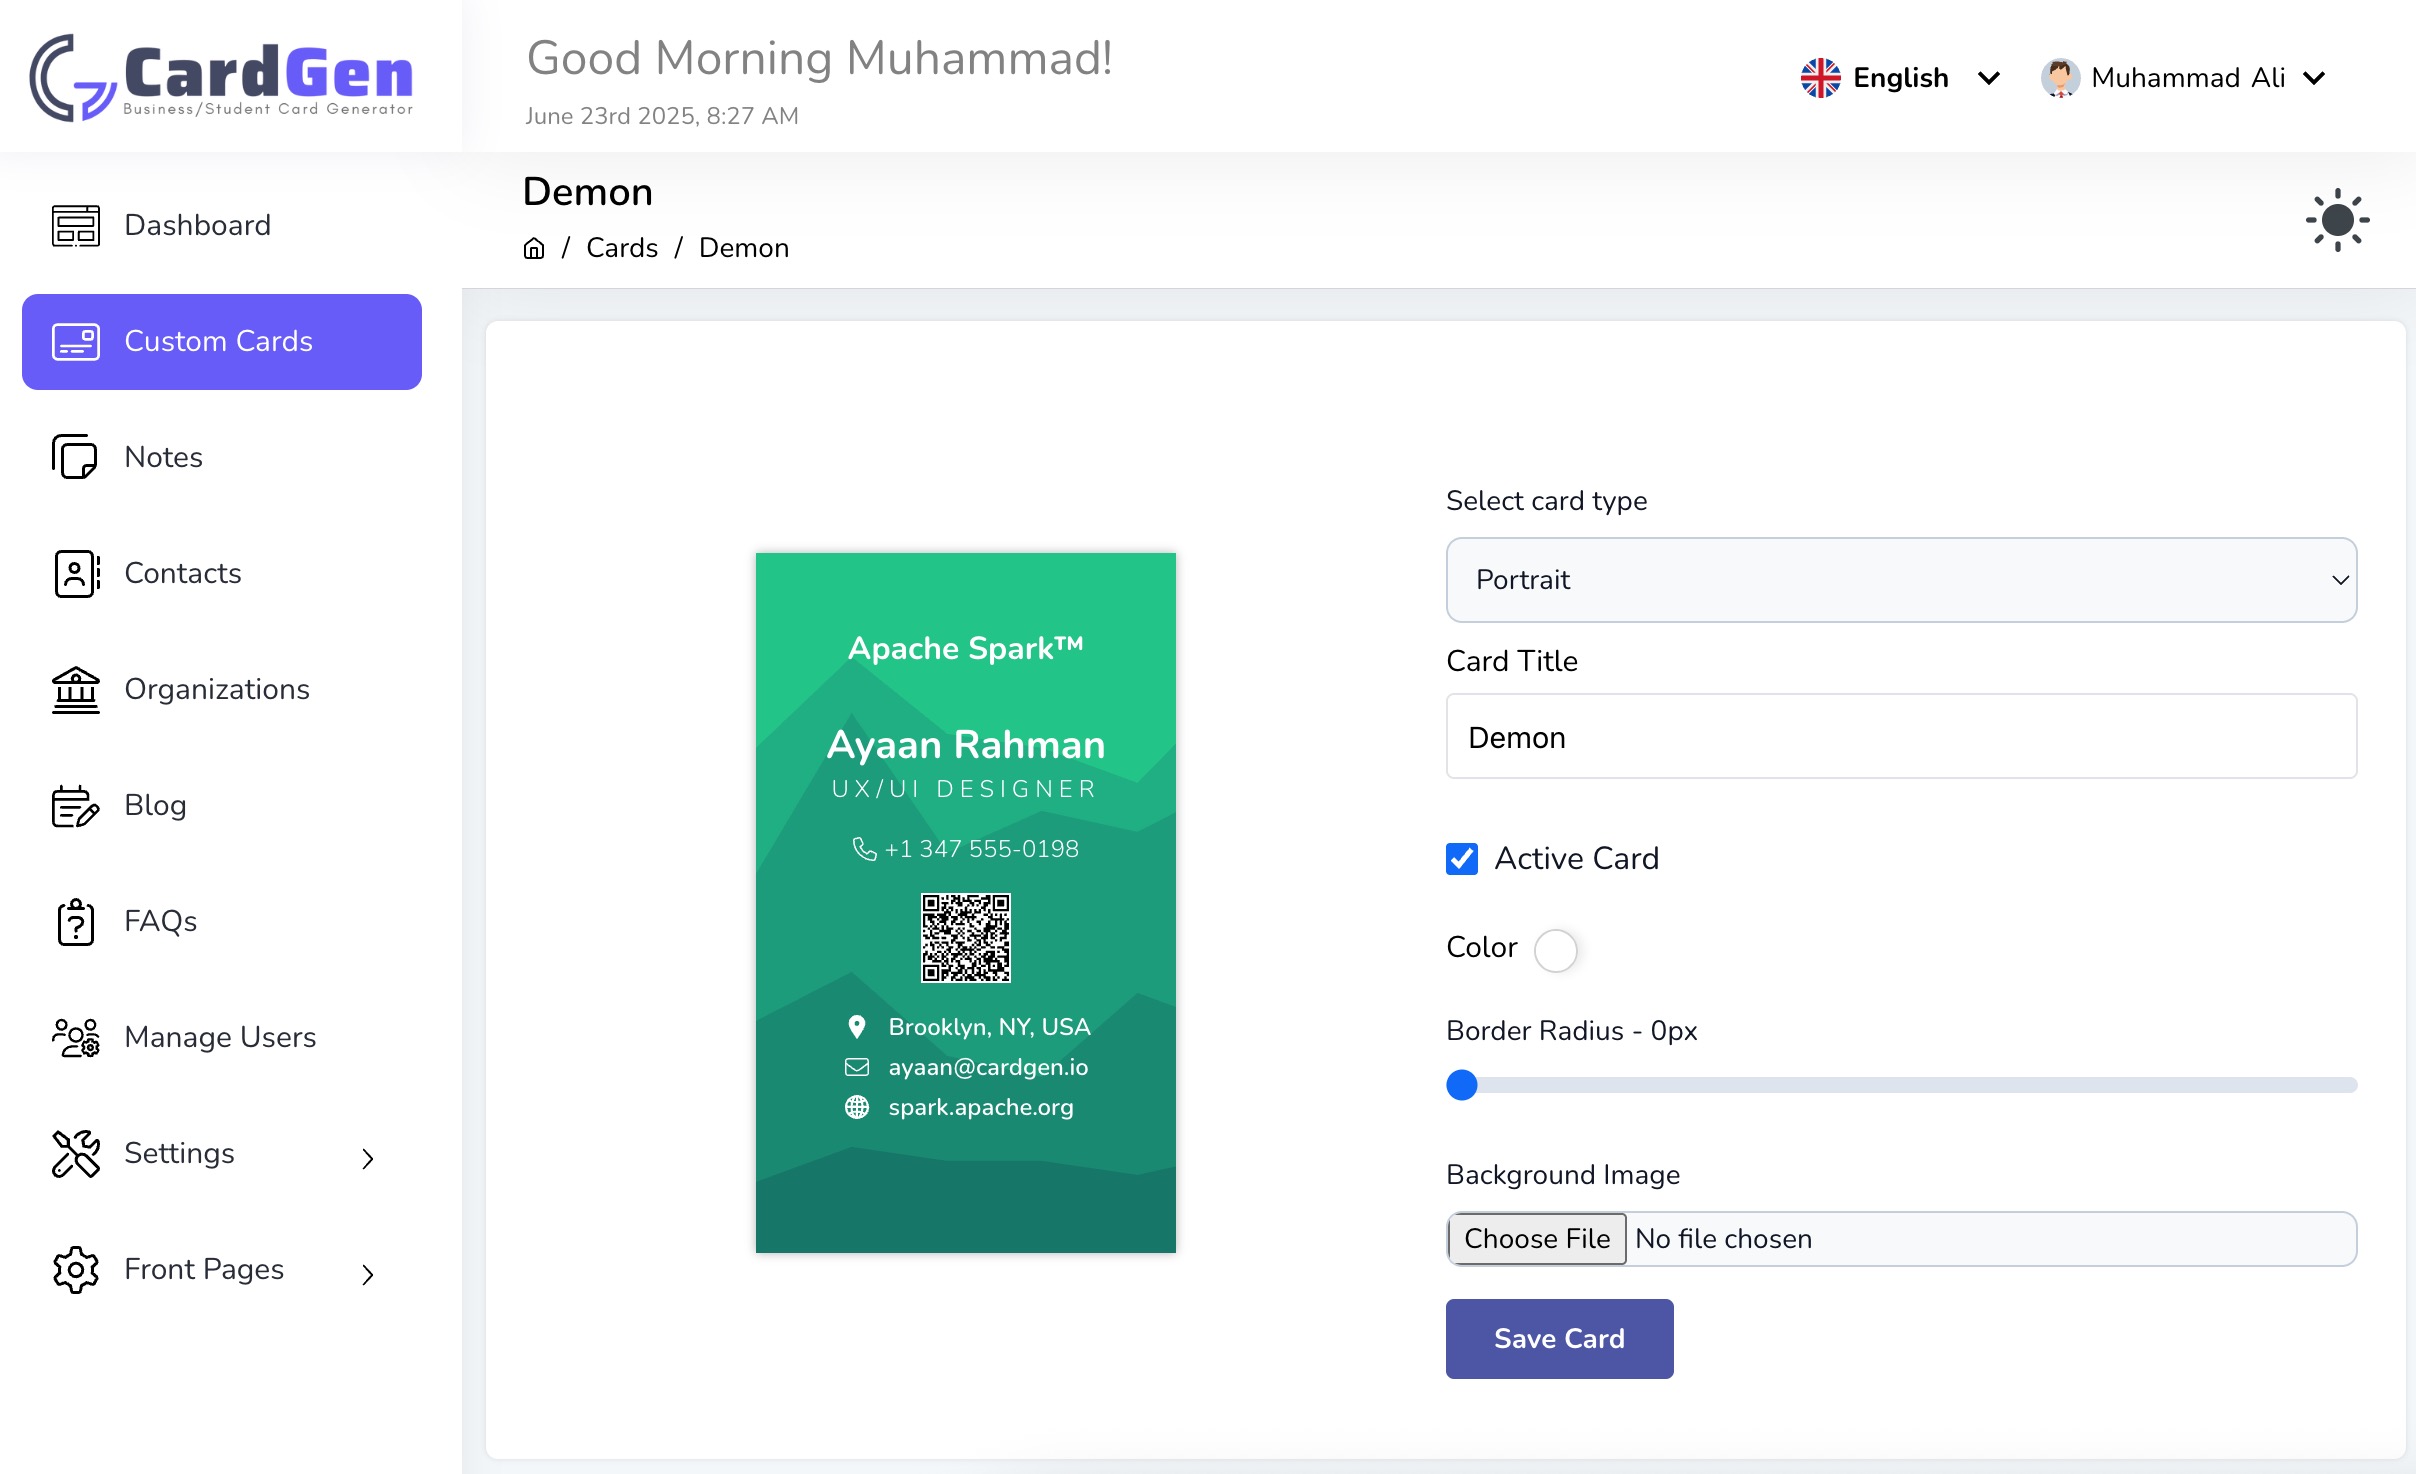Open FAQs from the sidebar
This screenshot has width=2416, height=1474.
(222, 921)
